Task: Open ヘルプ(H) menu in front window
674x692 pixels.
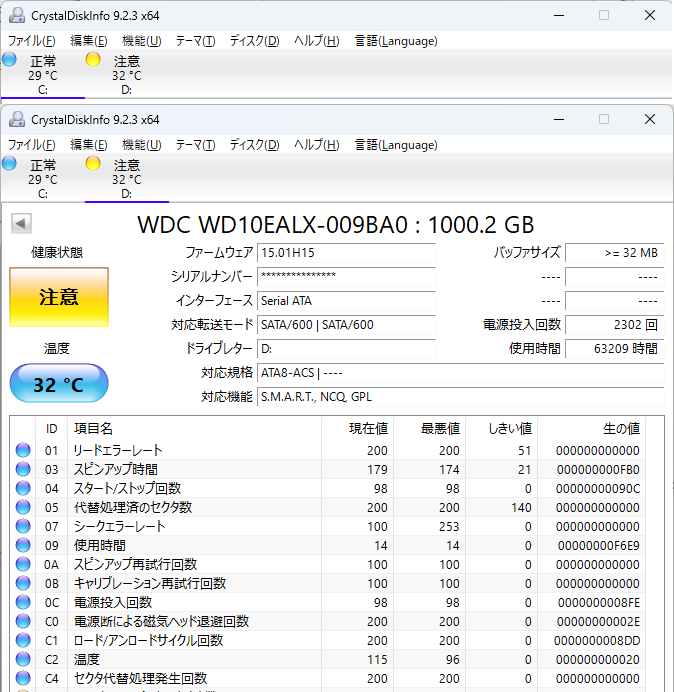Action: pyautogui.click(x=317, y=145)
